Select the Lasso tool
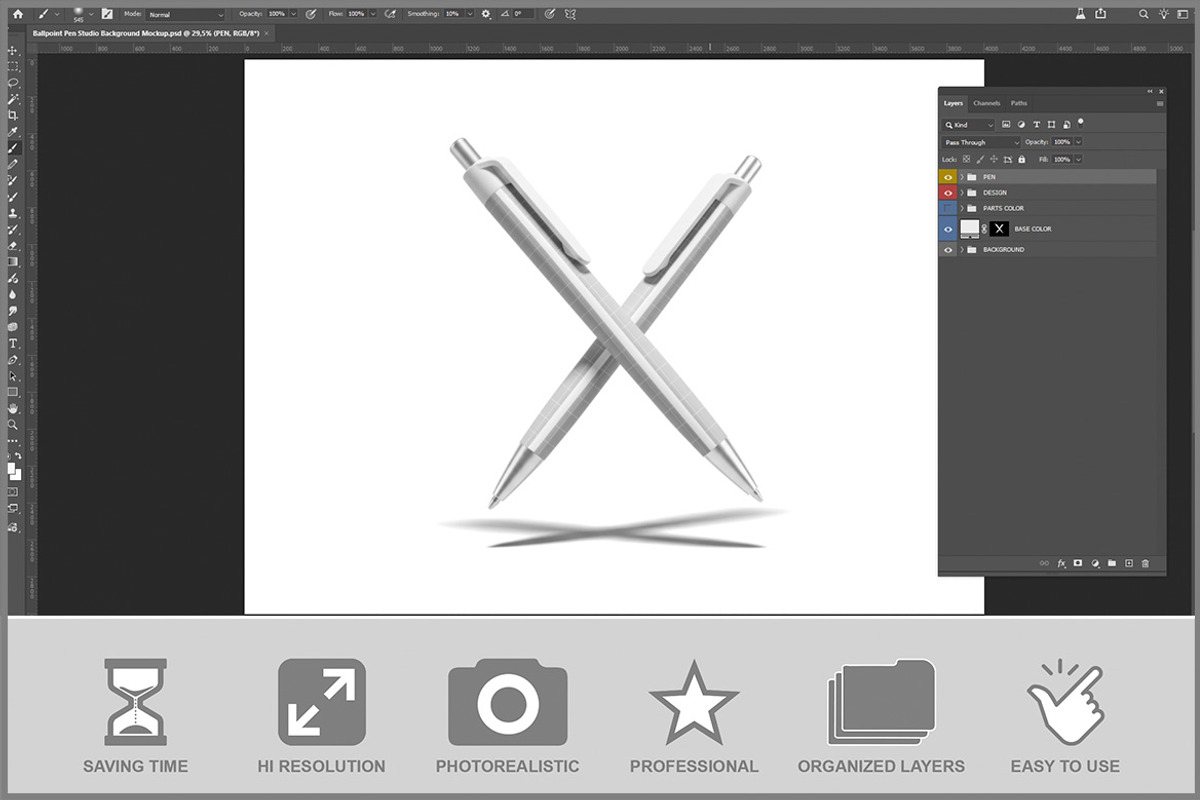Viewport: 1200px width, 800px height. 13,82
